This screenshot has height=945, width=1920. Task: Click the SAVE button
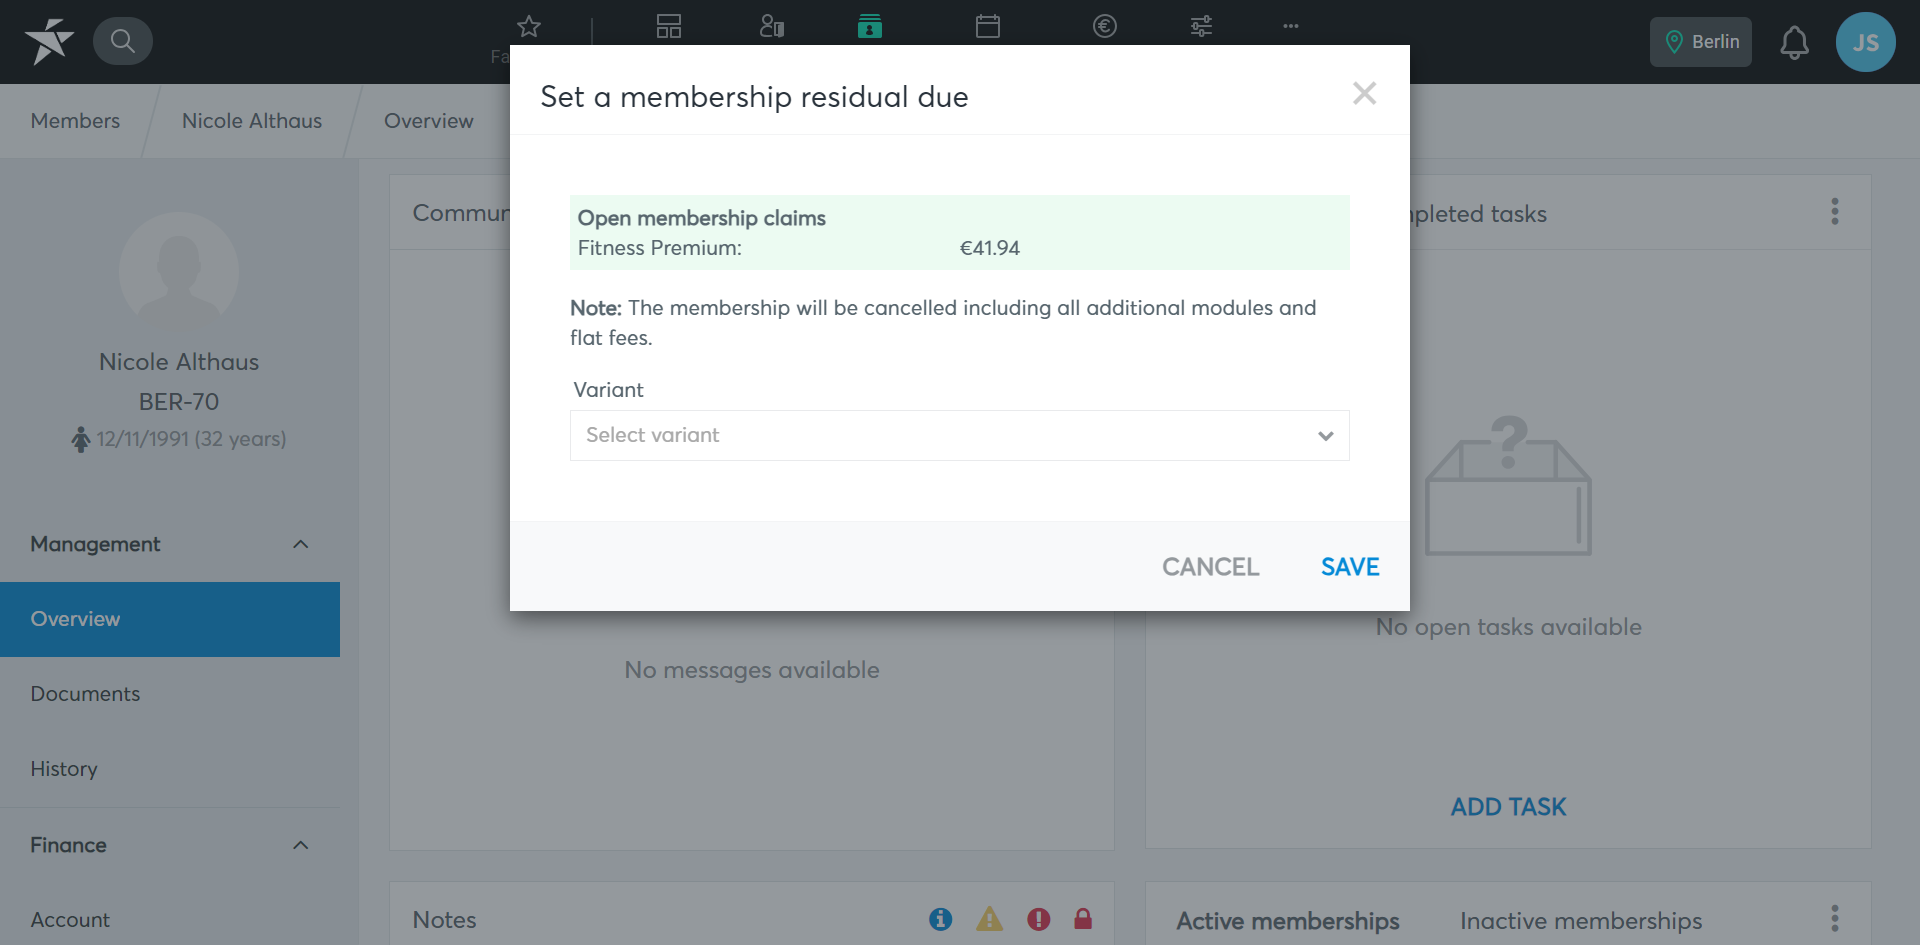click(1350, 567)
